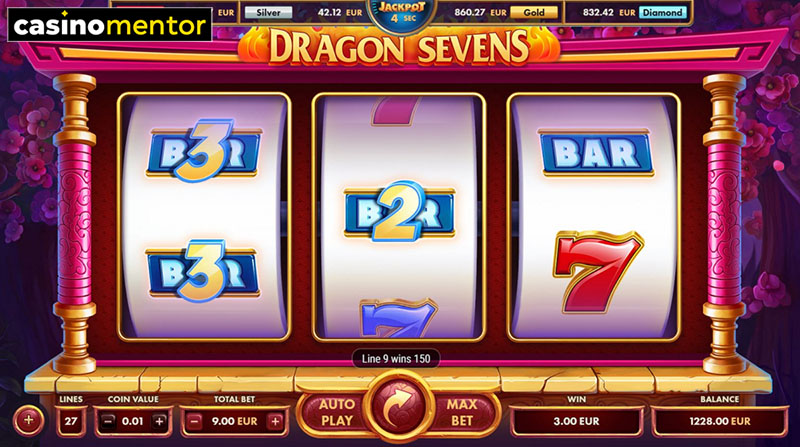Click the red 7 symbol on third reel
Image resolution: width=800 pixels, height=447 pixels.
[596, 272]
